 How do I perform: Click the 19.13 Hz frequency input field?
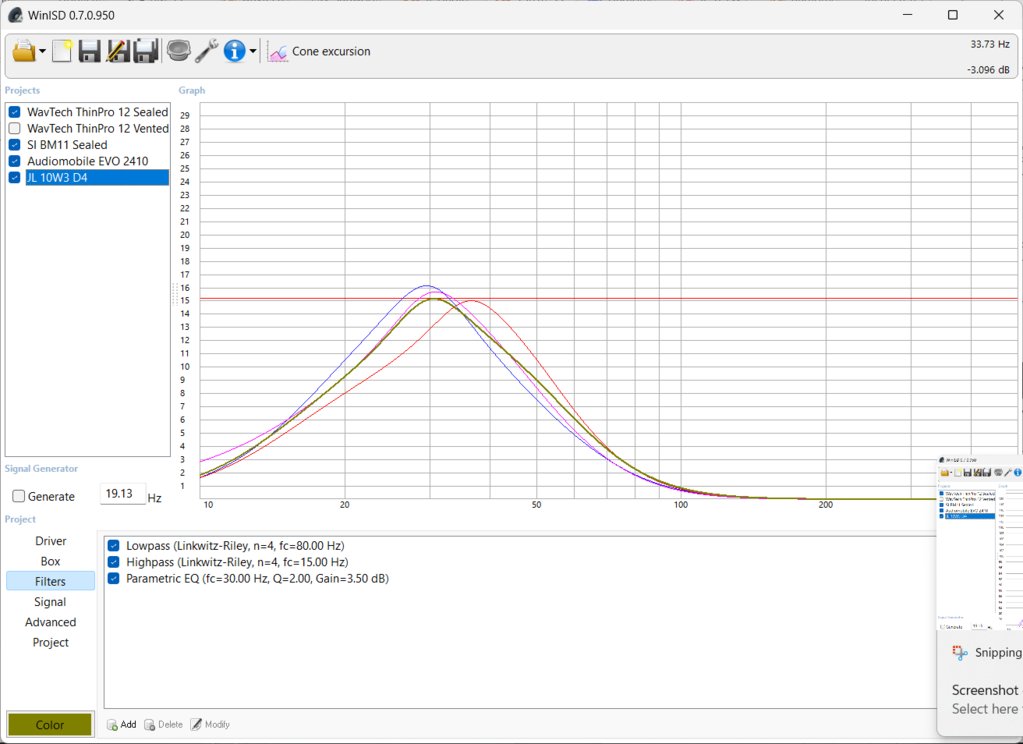[x=122, y=493]
